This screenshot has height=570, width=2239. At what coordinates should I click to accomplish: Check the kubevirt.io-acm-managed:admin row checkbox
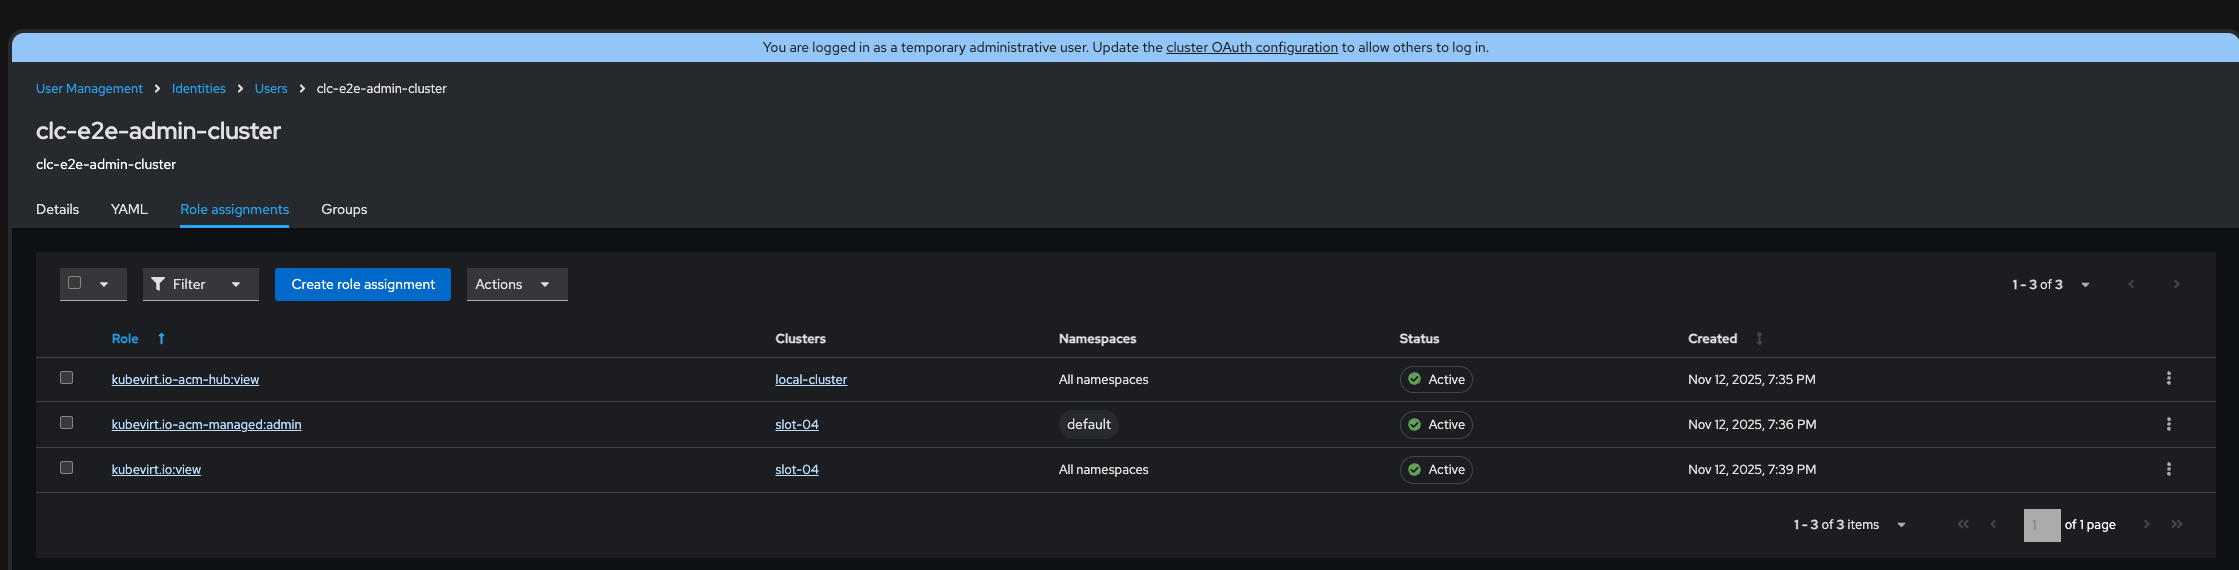click(67, 423)
